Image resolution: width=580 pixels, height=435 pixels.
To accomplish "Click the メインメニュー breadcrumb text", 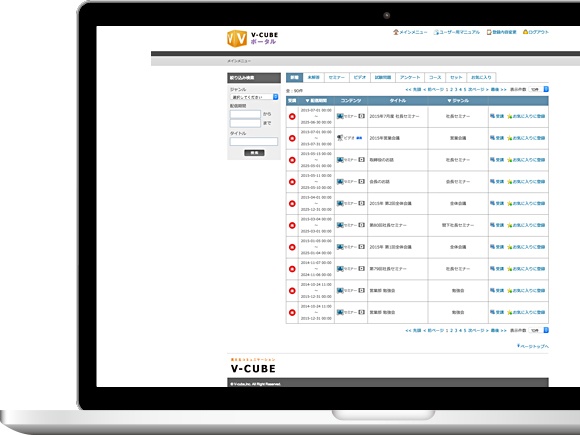I will tap(239, 61).
